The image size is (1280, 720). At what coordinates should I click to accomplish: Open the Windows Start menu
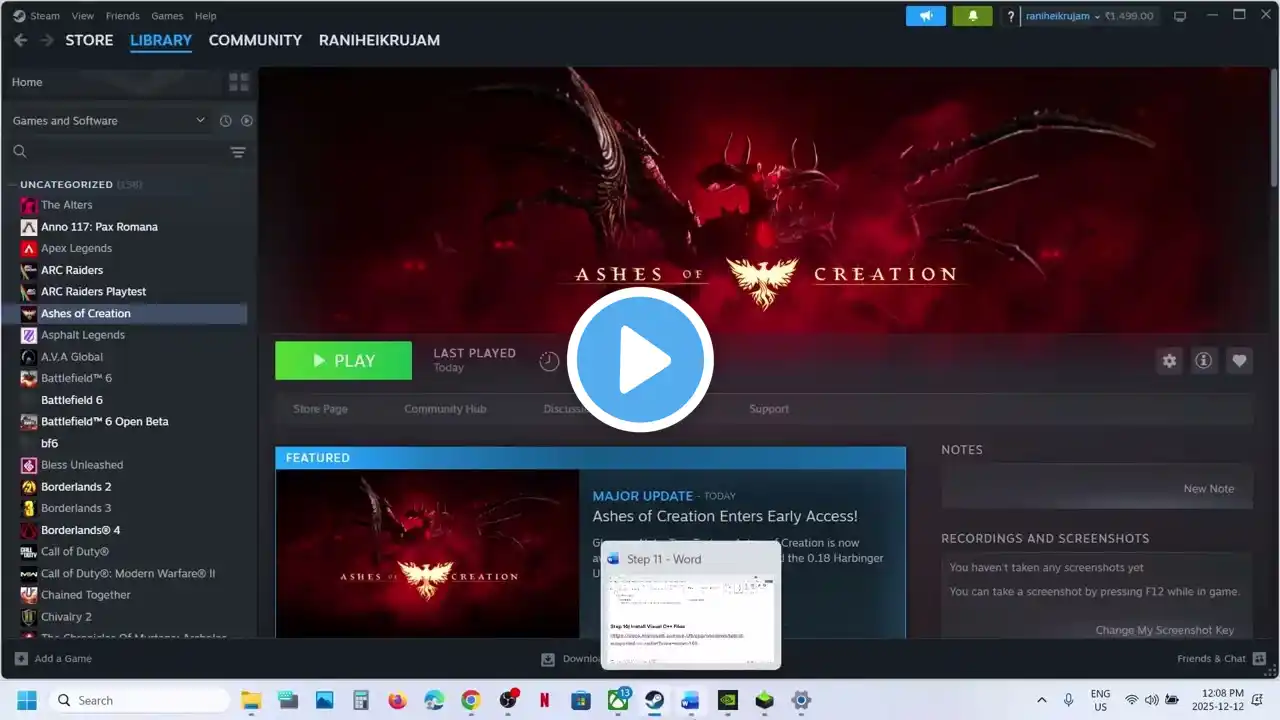26,700
